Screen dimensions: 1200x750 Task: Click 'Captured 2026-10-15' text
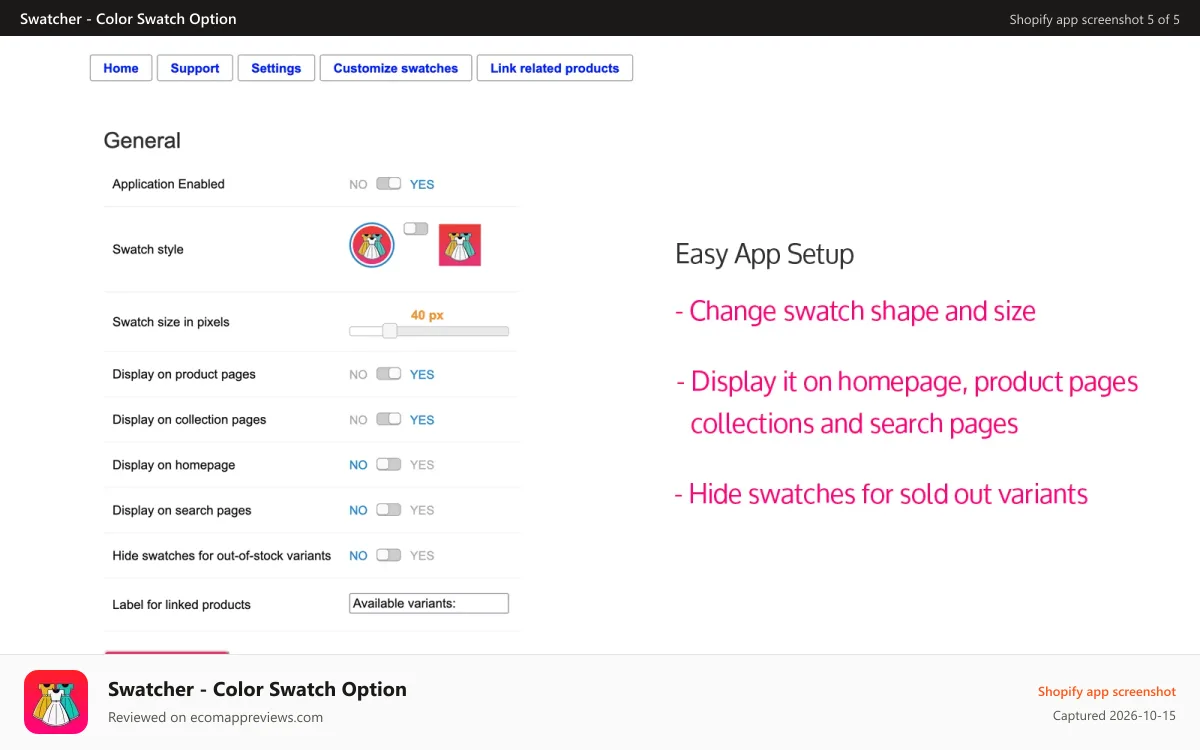tap(1114, 716)
